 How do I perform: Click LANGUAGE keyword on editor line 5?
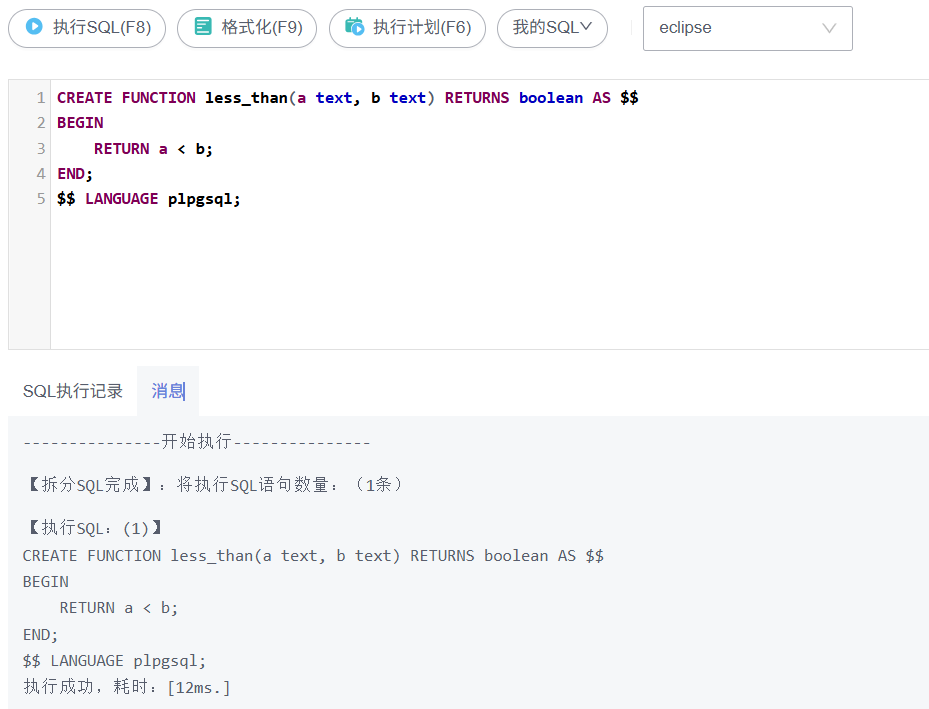click(x=121, y=198)
